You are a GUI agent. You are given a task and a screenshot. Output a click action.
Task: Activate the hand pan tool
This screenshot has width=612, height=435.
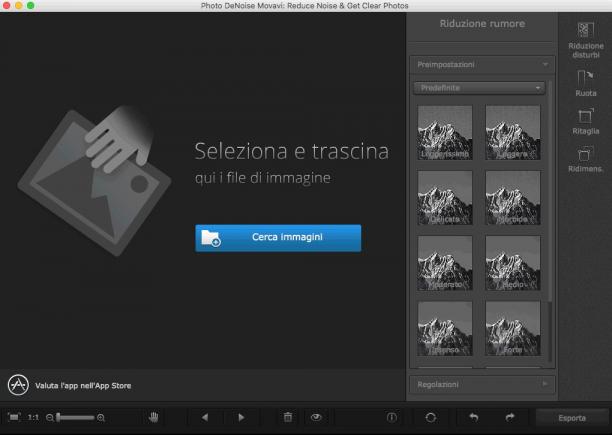154,417
